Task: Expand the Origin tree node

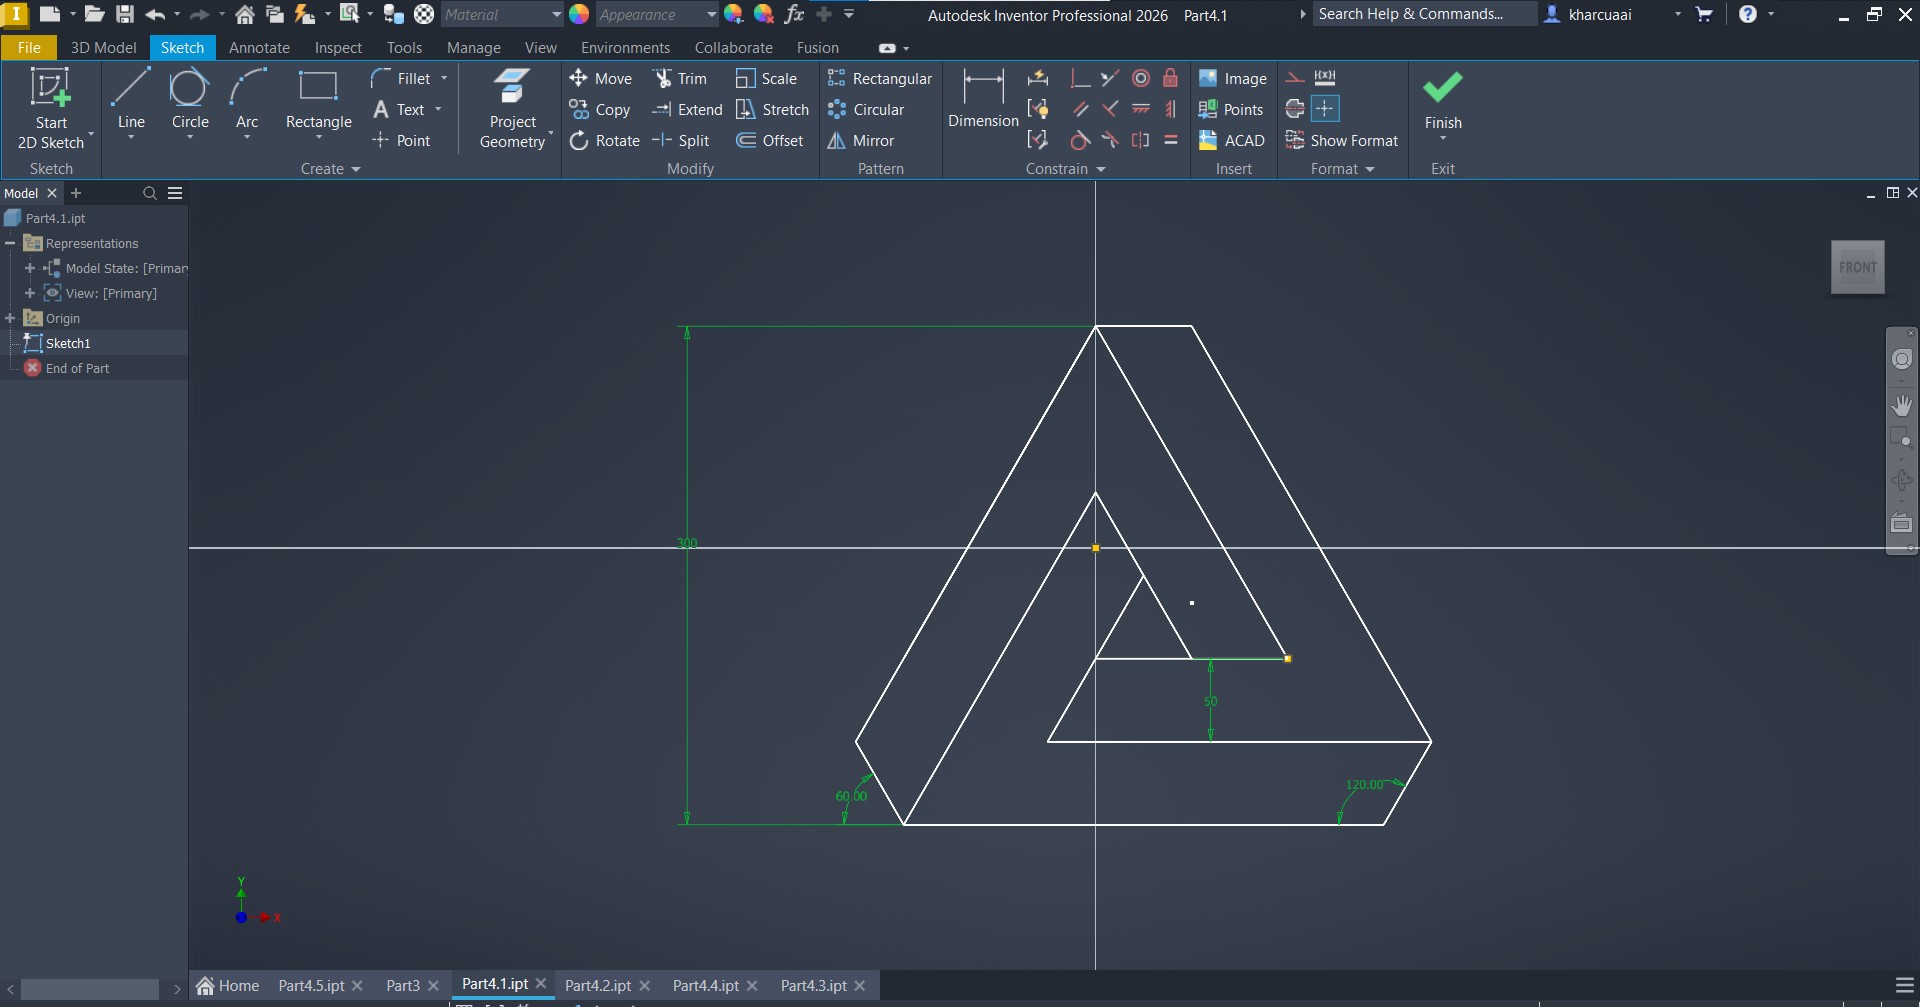Action: pos(11,318)
